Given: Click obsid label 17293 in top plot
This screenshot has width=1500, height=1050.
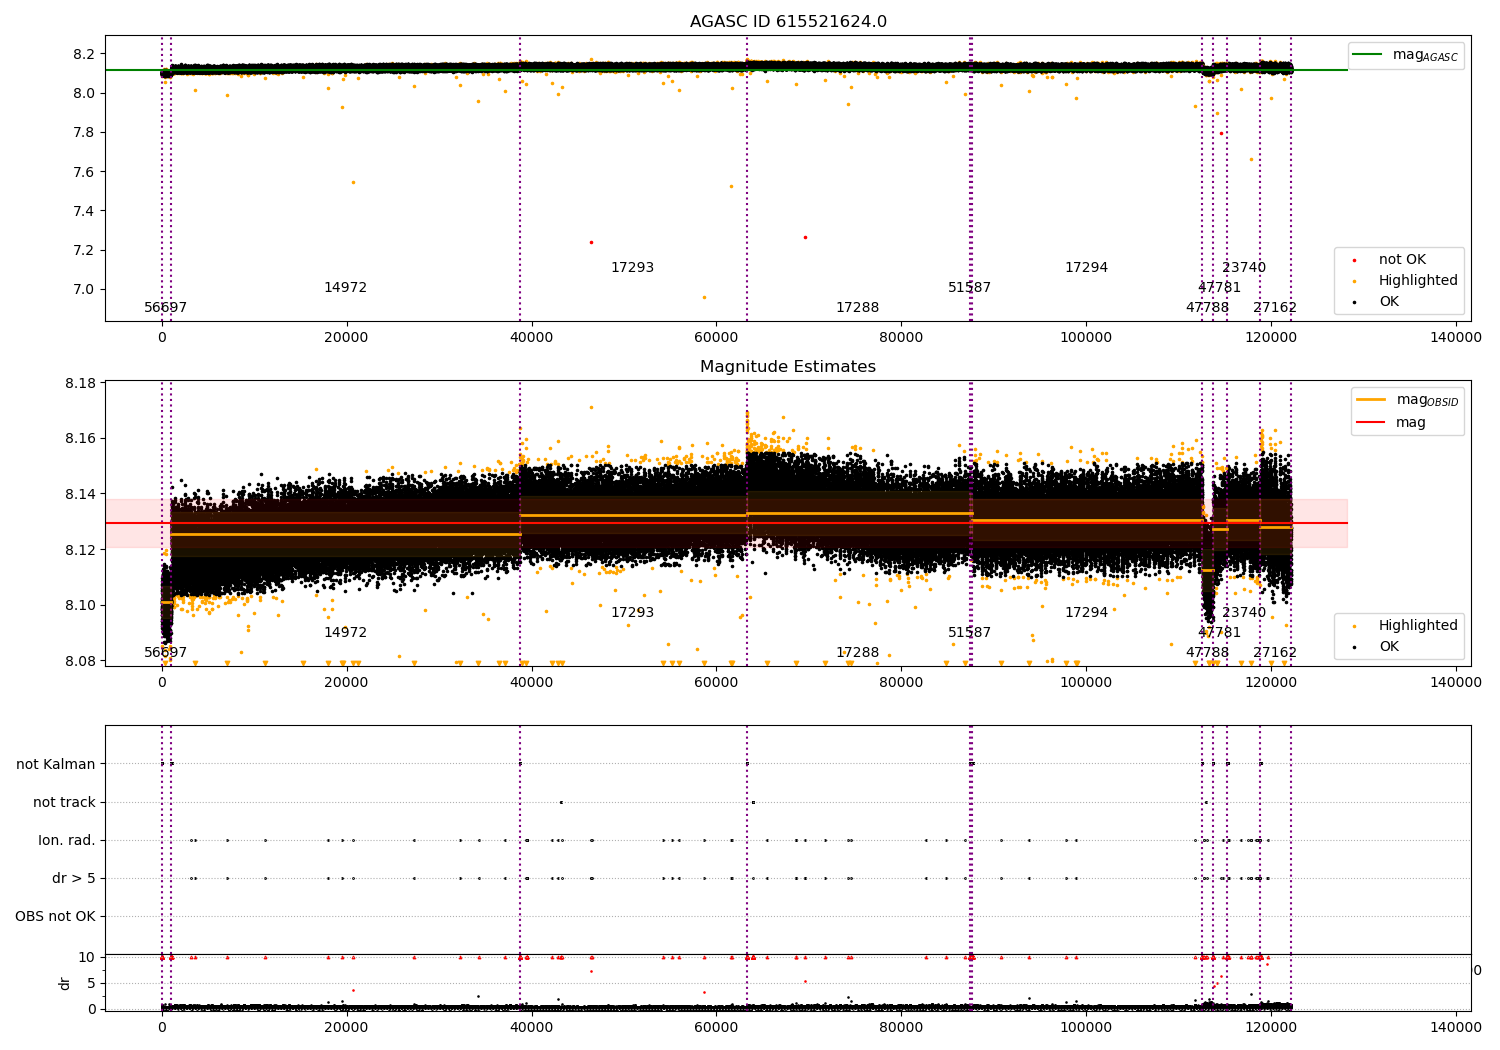Looking at the screenshot, I should tap(632, 268).
